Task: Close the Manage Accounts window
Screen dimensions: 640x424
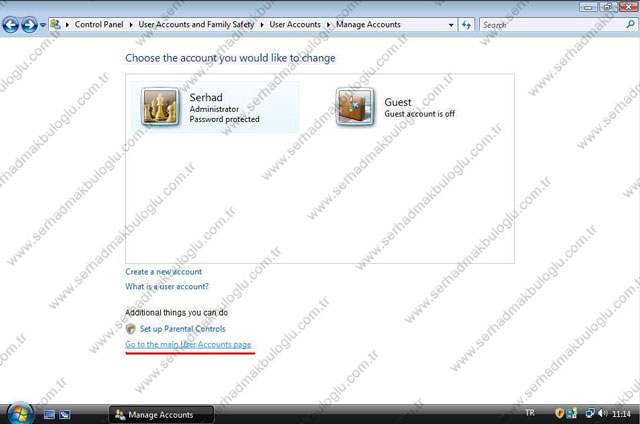Action: 629,7
